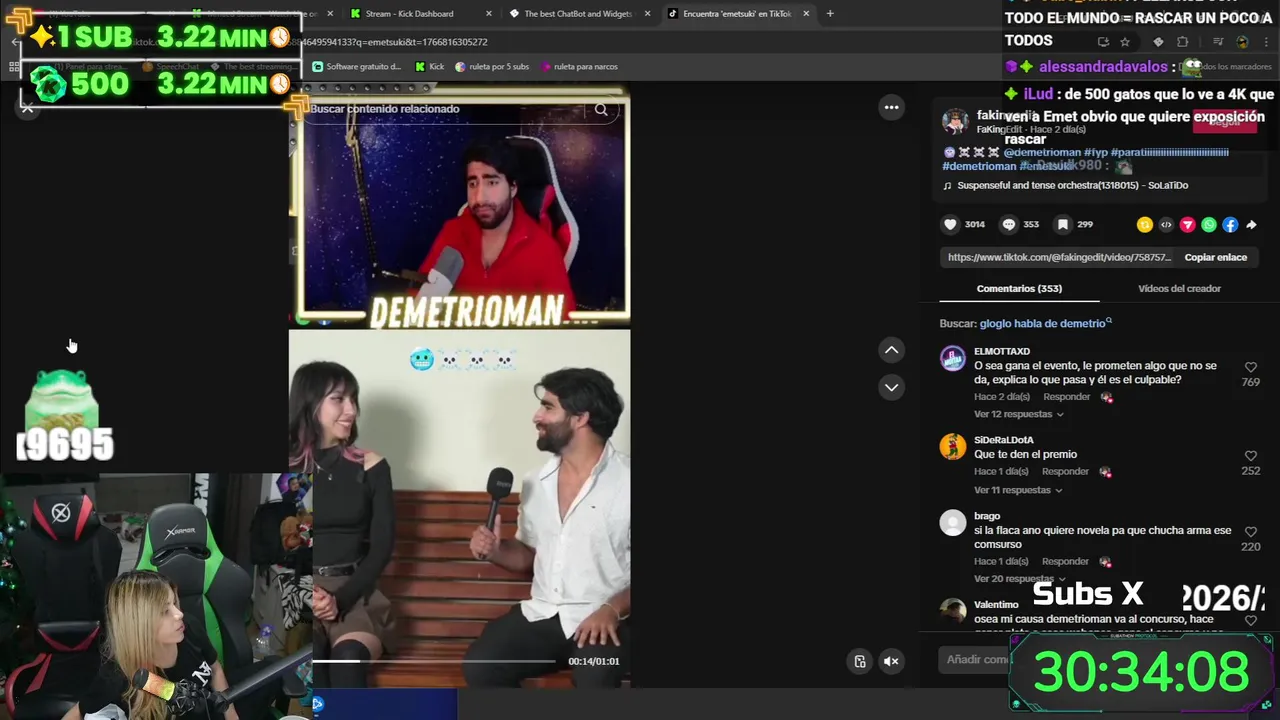Close the TikTok viewer with X button
1280x720 pixels.
pos(28,108)
